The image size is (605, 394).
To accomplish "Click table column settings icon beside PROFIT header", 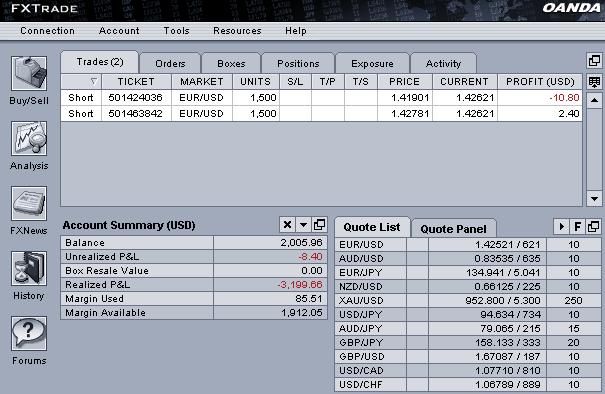I will [x=594, y=82].
